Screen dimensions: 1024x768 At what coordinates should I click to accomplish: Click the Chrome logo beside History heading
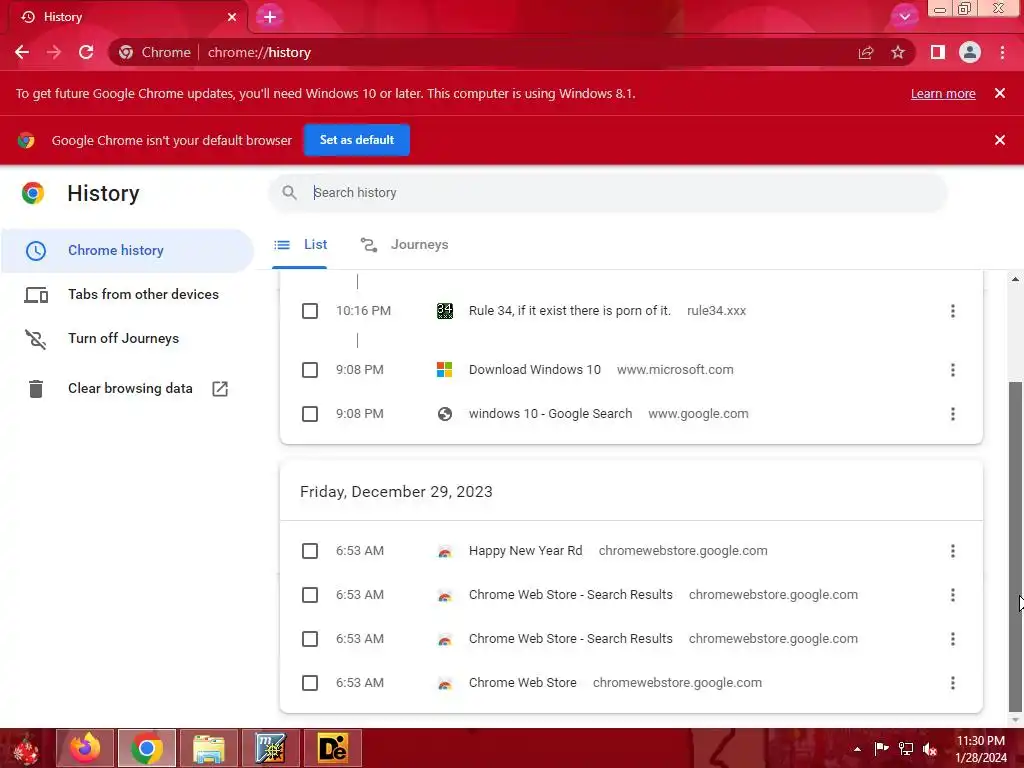click(x=33, y=193)
